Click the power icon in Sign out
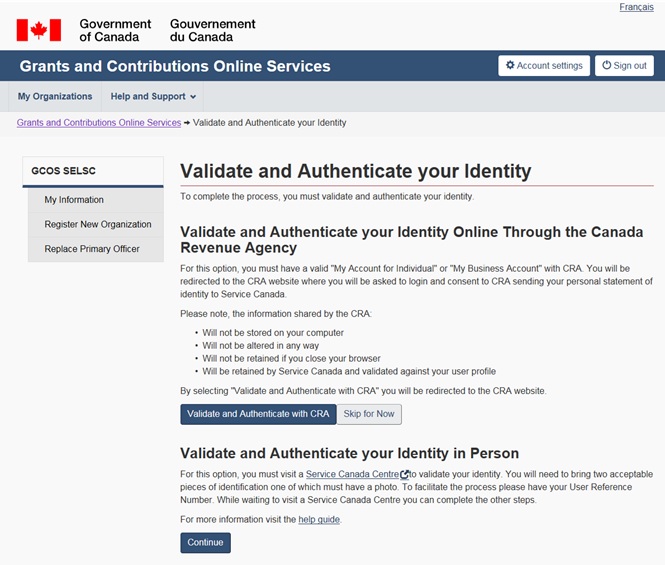This screenshot has width=665, height=565. point(606,66)
